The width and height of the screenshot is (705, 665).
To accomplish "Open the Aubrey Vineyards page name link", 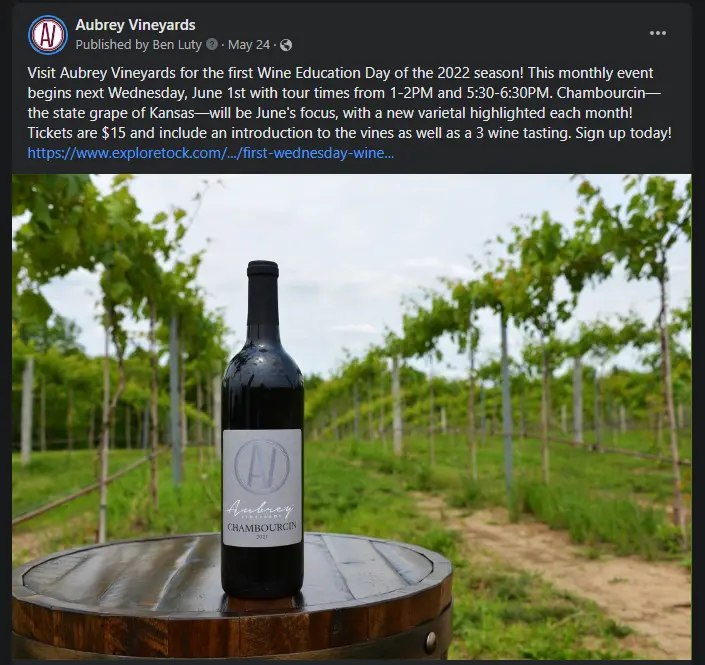I will 135,25.
